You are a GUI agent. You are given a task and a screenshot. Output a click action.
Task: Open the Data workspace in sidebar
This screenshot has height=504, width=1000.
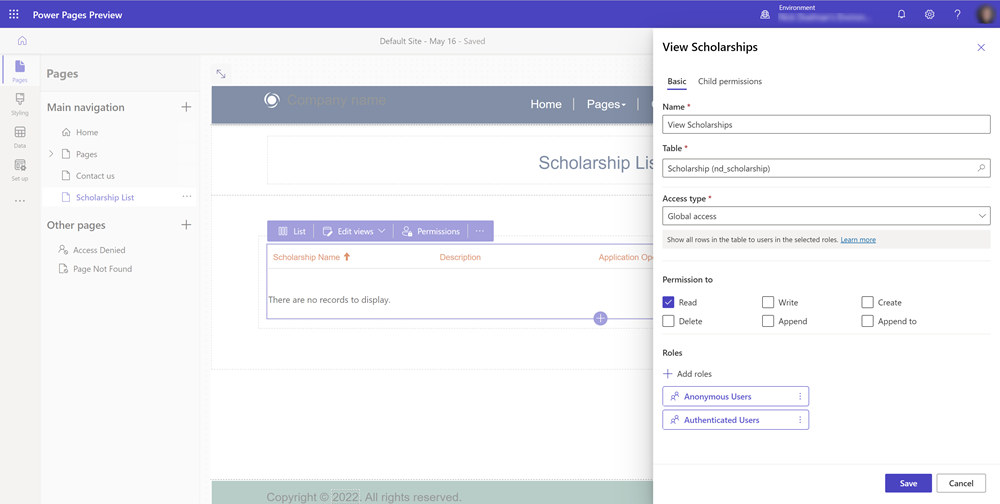point(20,137)
